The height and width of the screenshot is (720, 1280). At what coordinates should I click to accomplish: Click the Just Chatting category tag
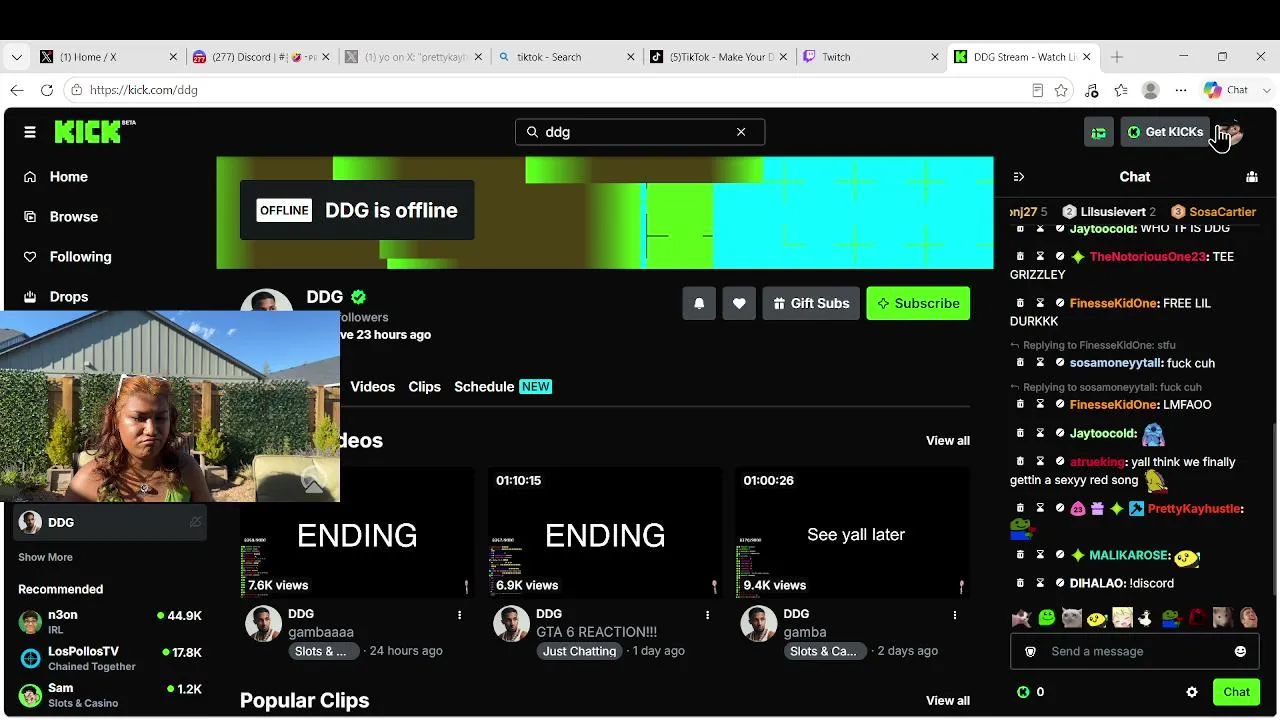580,651
